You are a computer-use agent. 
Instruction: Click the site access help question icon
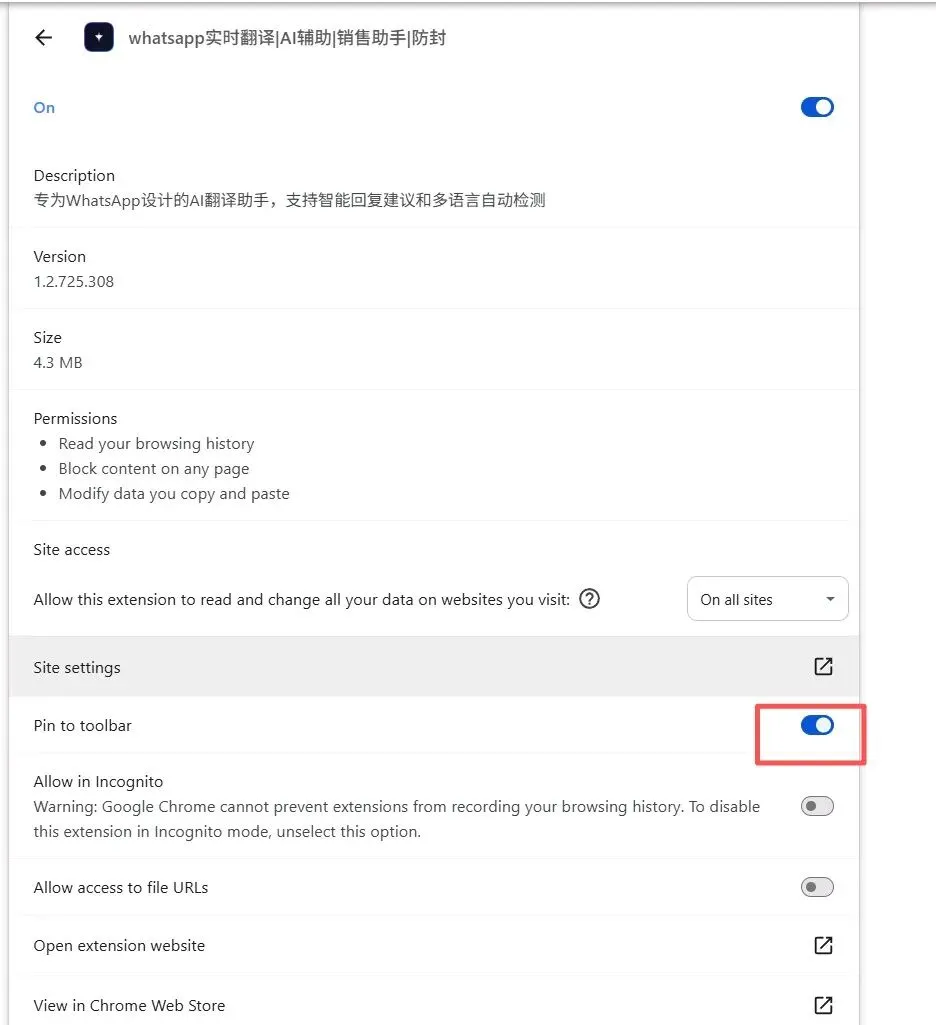pyautogui.click(x=590, y=599)
